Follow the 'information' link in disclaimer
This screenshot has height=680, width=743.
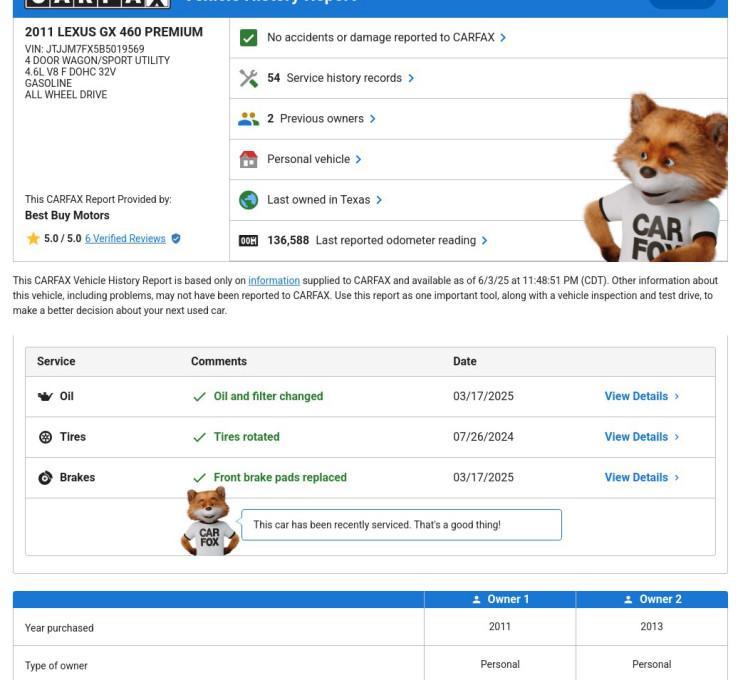click(x=274, y=281)
